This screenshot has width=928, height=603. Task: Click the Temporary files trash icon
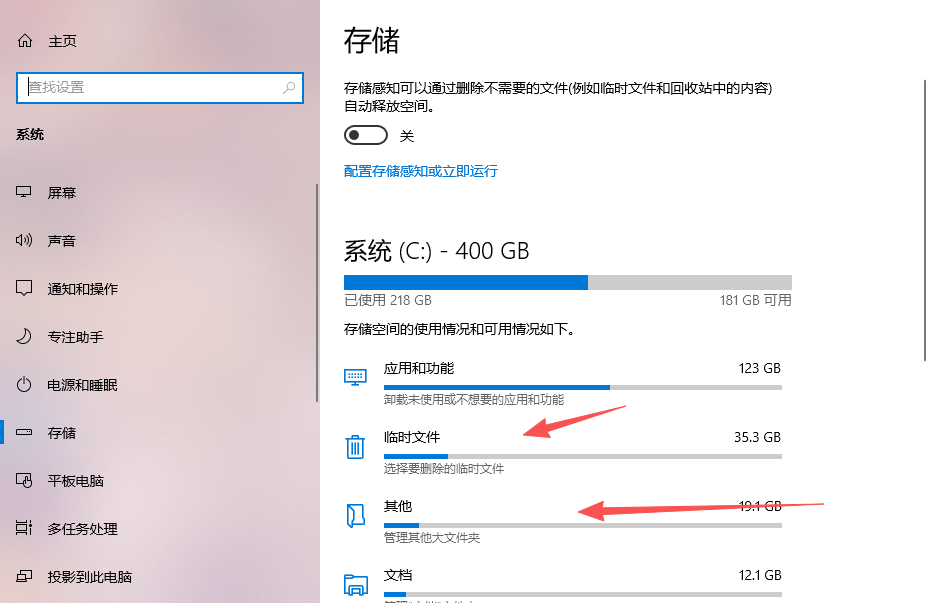click(x=355, y=447)
